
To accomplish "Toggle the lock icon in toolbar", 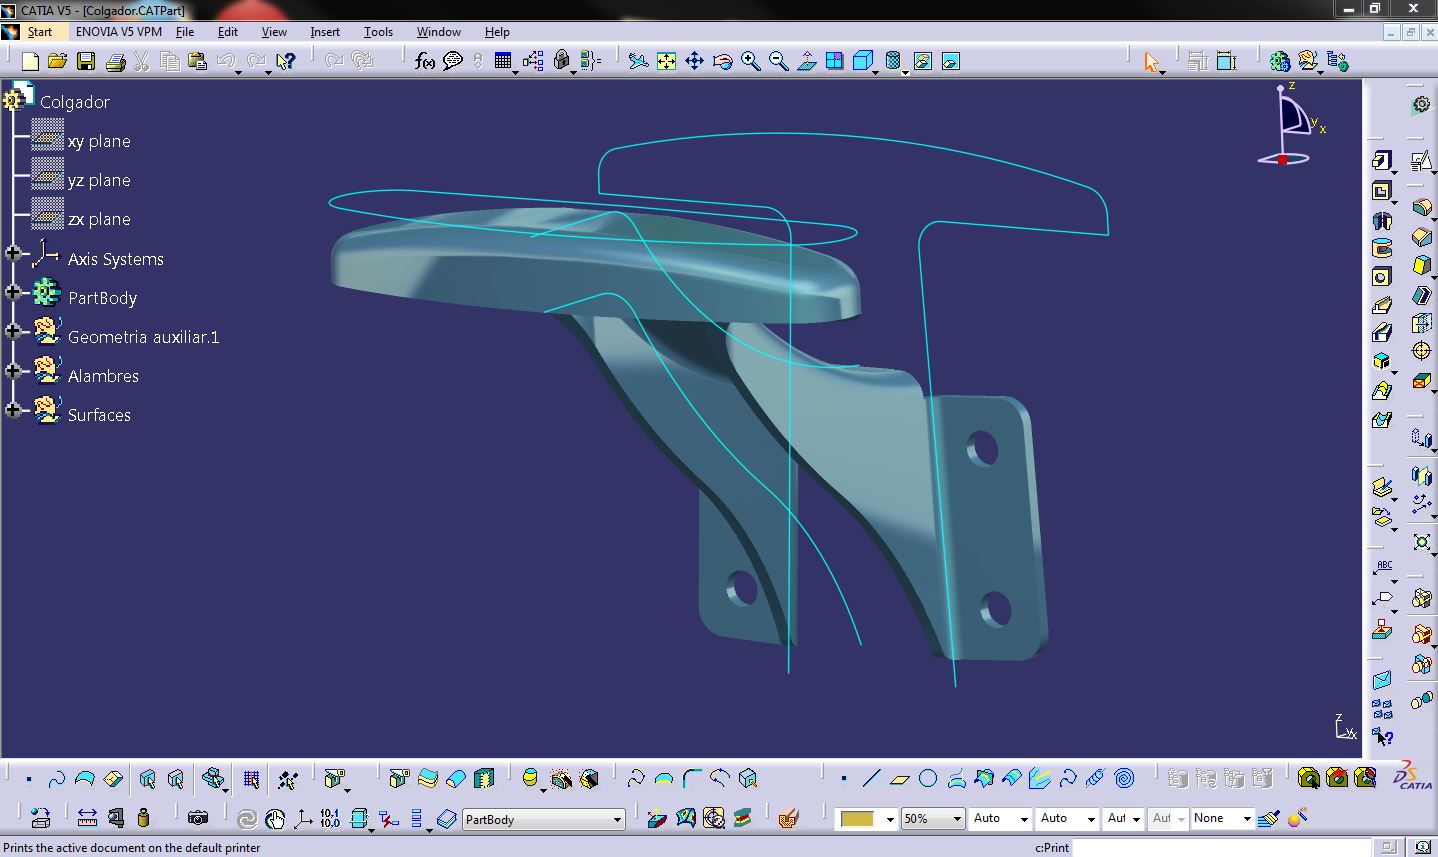I will point(562,61).
